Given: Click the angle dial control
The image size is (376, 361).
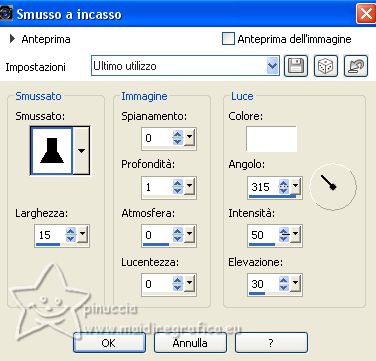Looking at the screenshot, I should coord(333,187).
